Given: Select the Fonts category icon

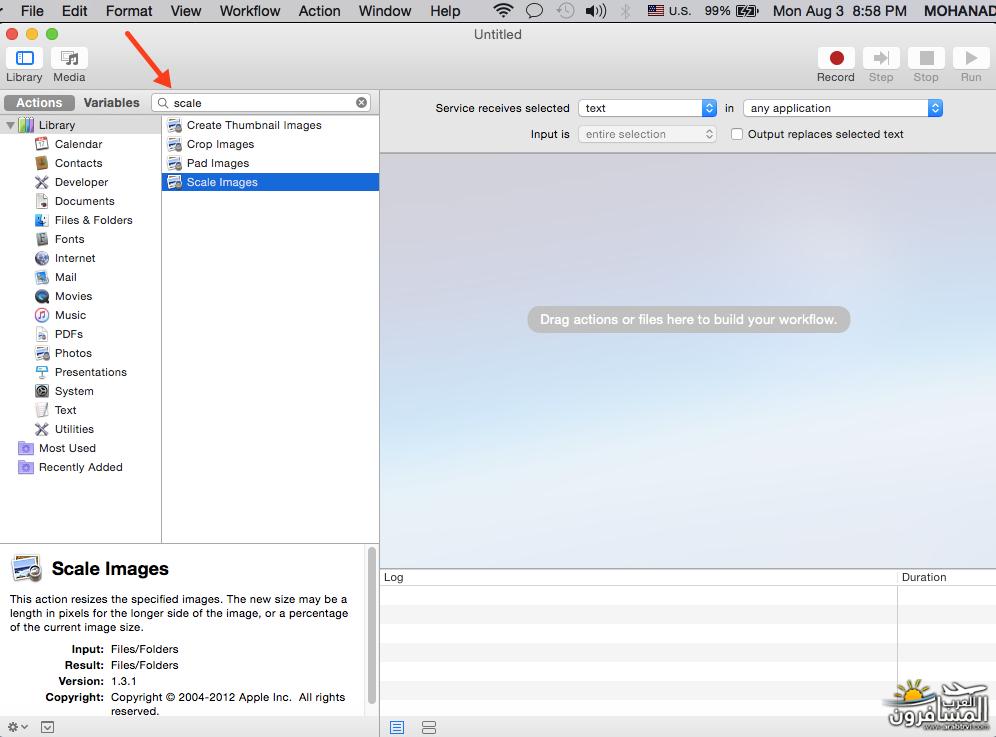Looking at the screenshot, I should pos(42,240).
